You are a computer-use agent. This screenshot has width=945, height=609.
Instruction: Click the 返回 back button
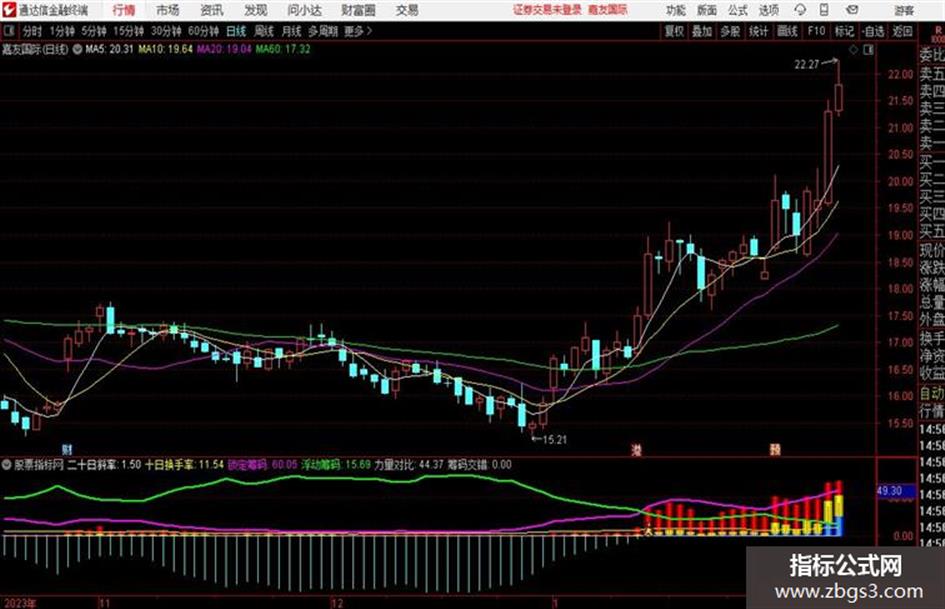point(902,31)
